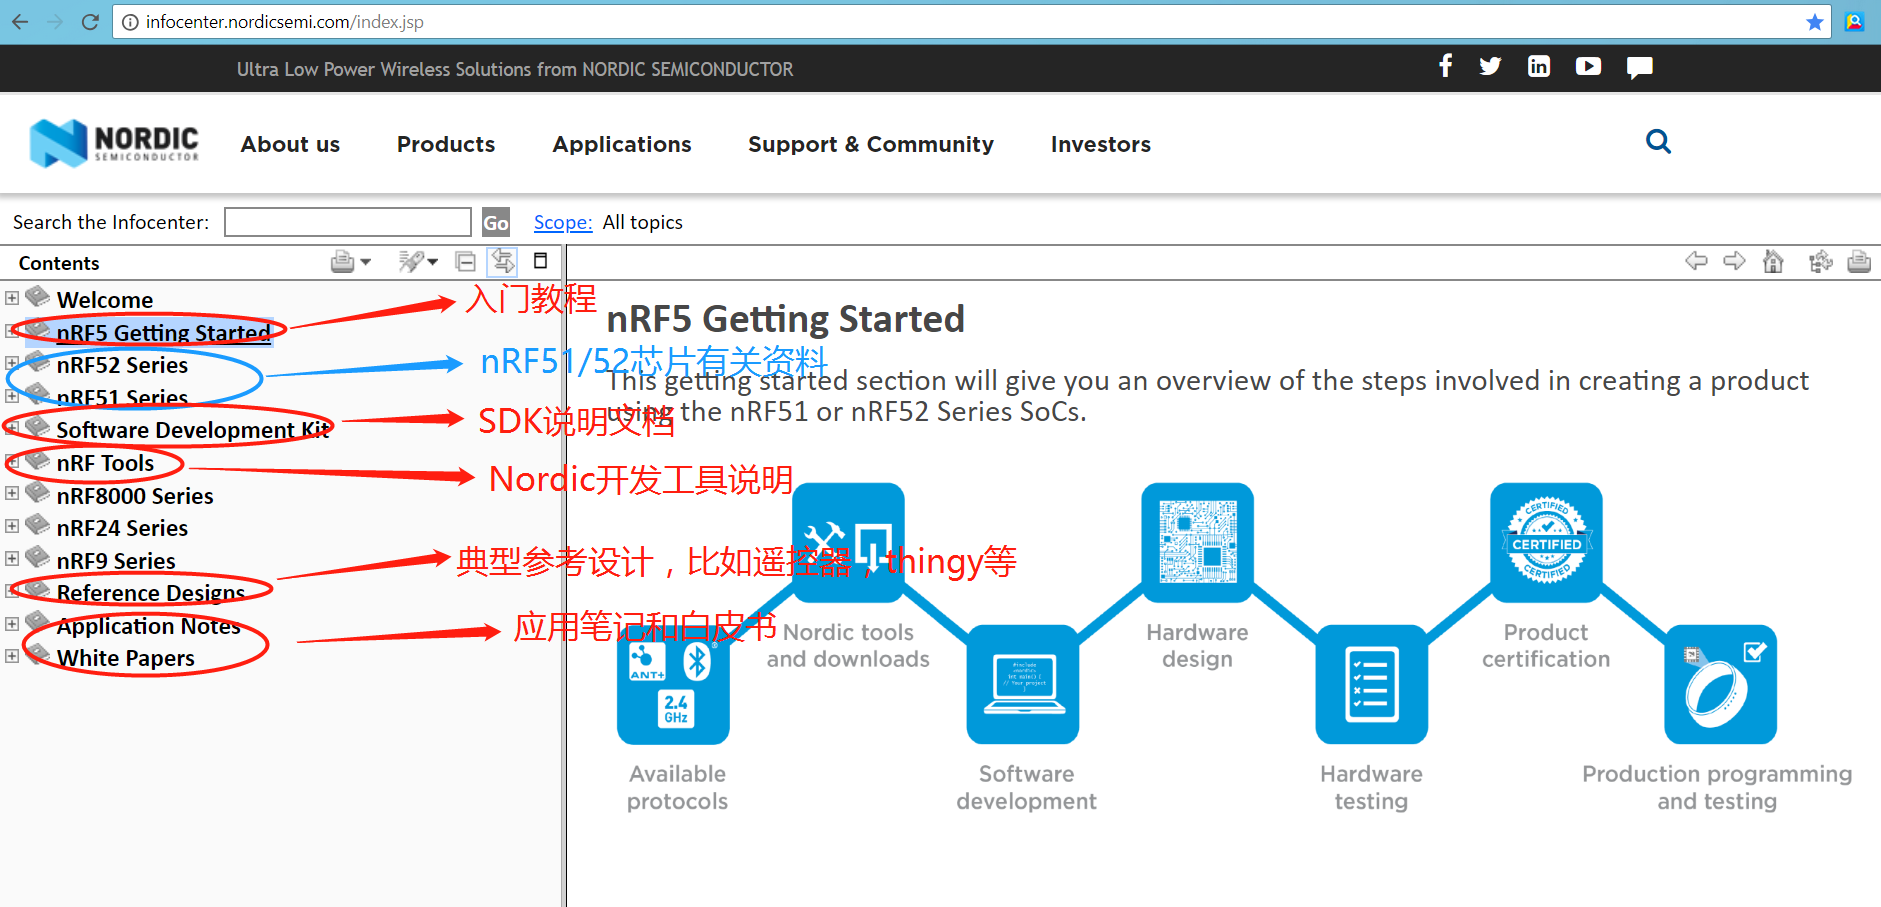This screenshot has height=907, width=1881.
Task: Expand the nRF8000 Series node
Action: pyautogui.click(x=12, y=493)
